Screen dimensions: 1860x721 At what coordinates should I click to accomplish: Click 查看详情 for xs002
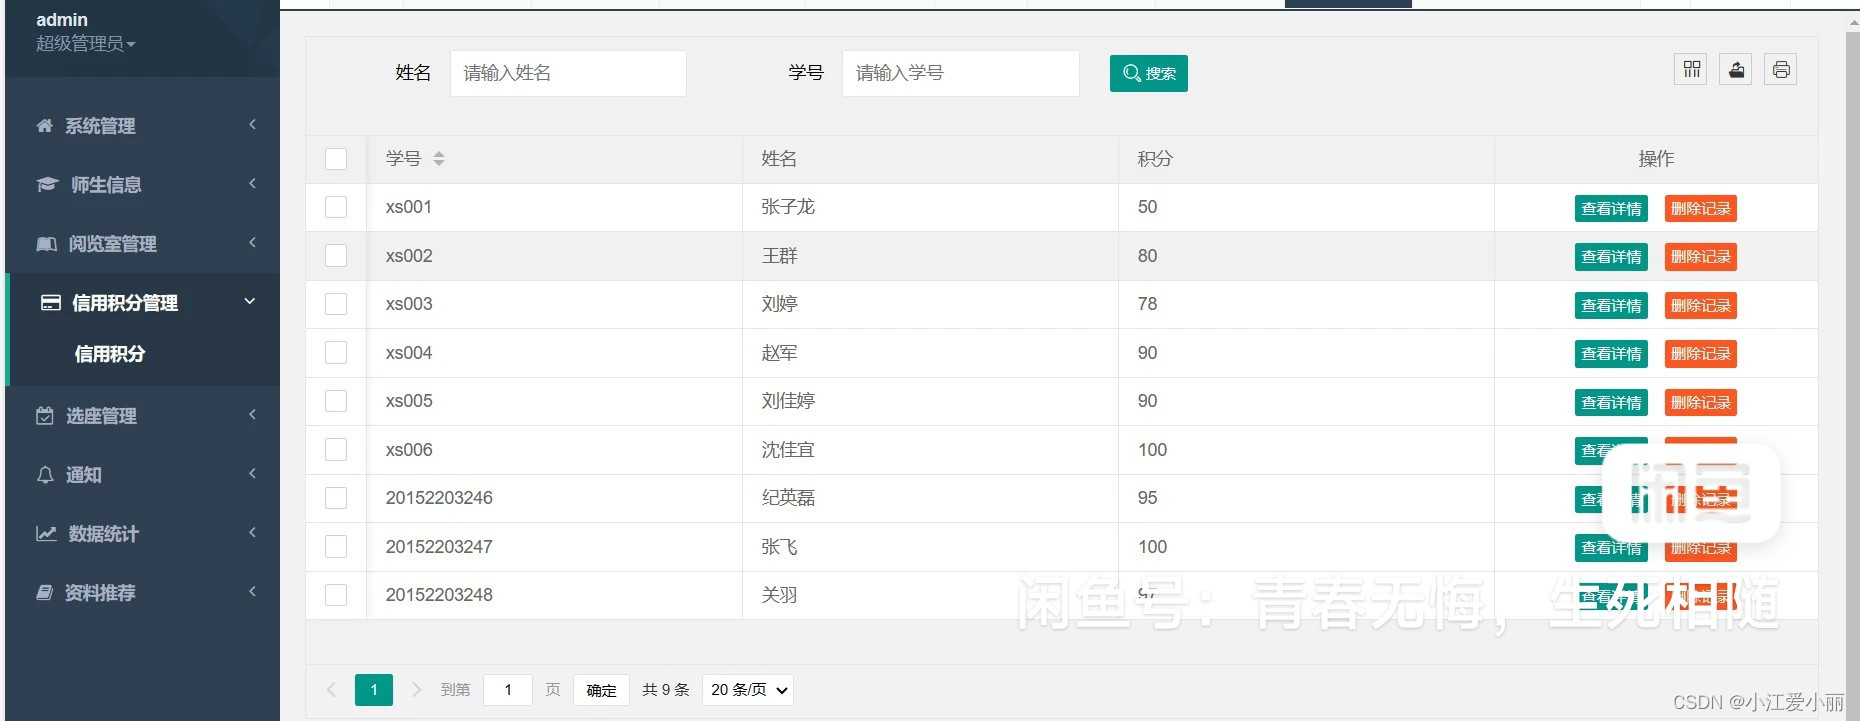click(x=1611, y=257)
